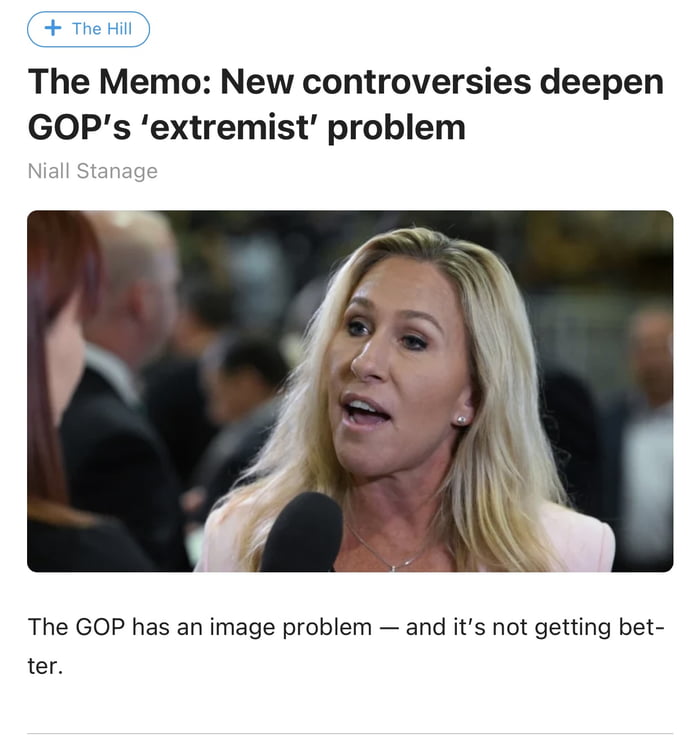
Task: Click the word 'deepen' in the headline
Action: [x=602, y=83]
